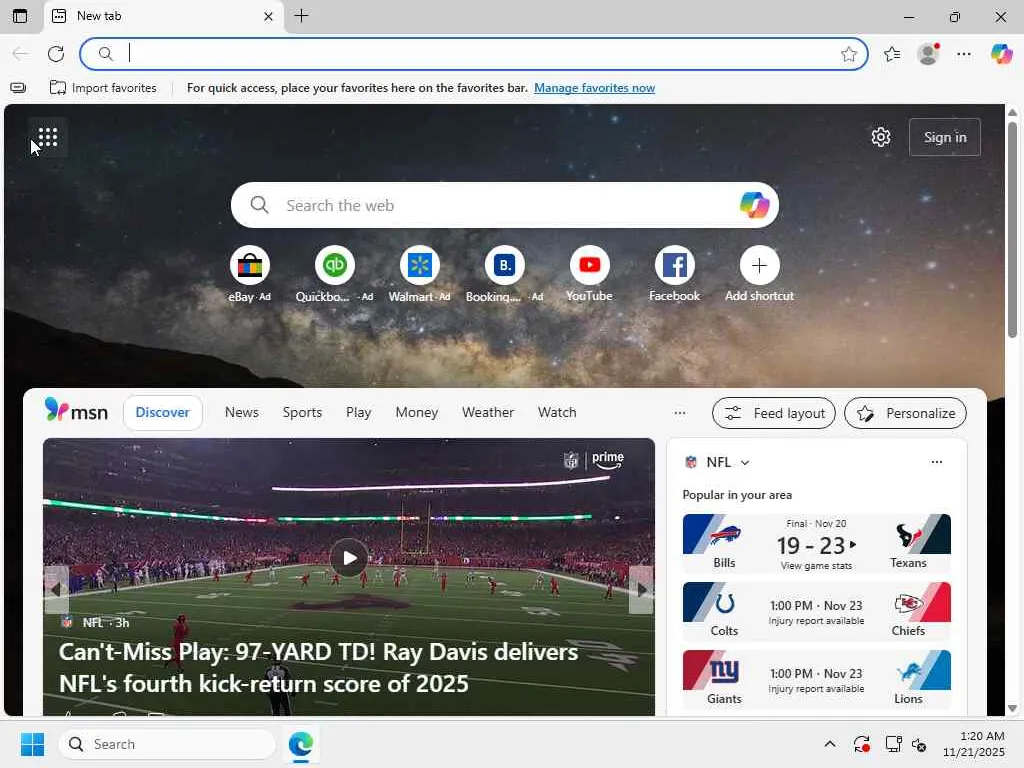
Task: Play the NFL kick-return video
Action: [x=349, y=558]
